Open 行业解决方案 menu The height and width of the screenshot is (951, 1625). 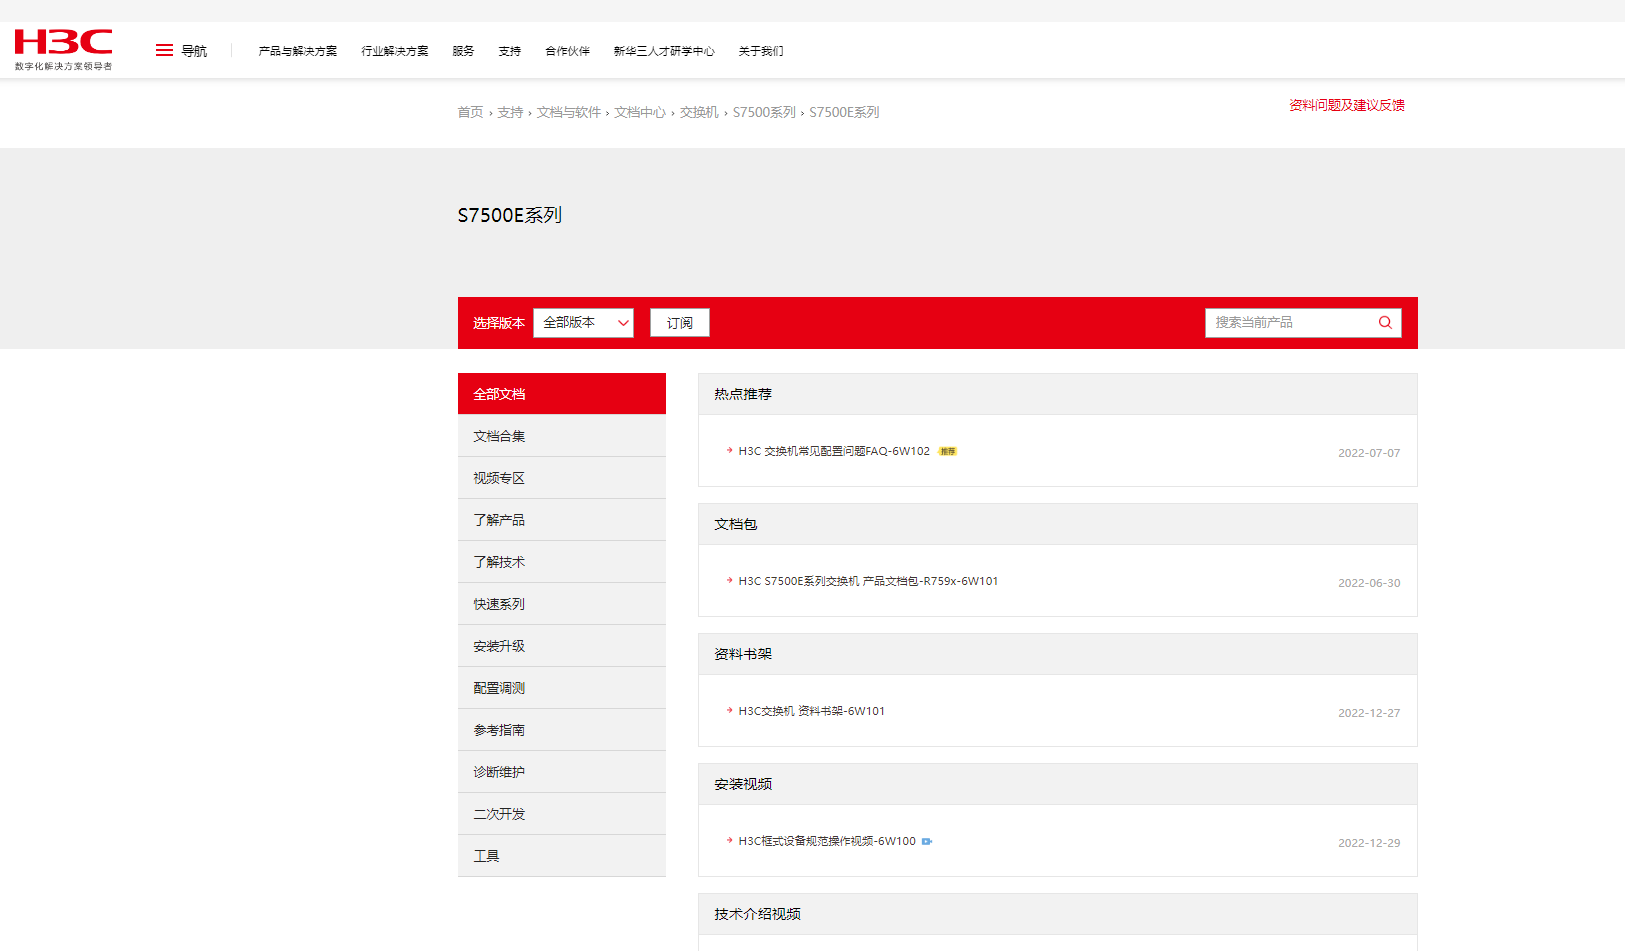pos(395,51)
